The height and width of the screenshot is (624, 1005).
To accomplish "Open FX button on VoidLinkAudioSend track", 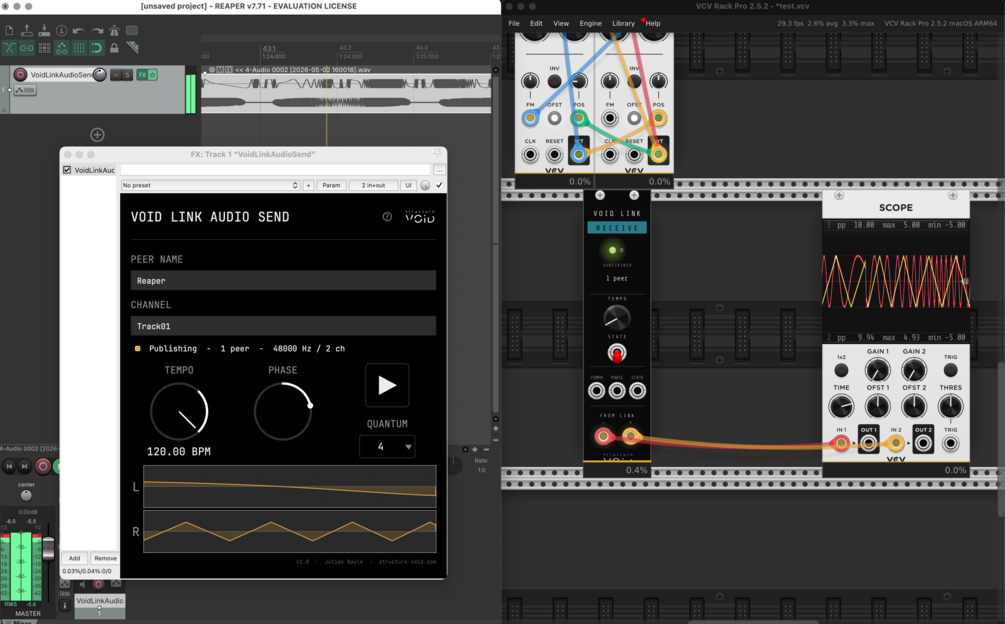I will (142, 75).
